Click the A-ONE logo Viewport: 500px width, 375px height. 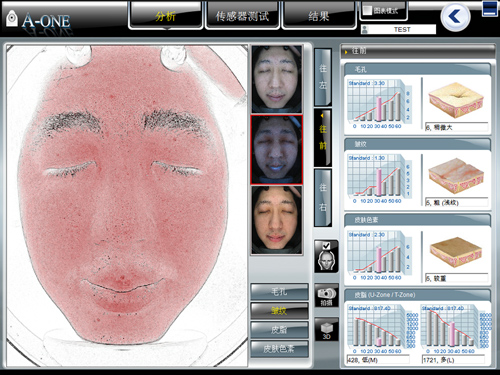point(38,20)
